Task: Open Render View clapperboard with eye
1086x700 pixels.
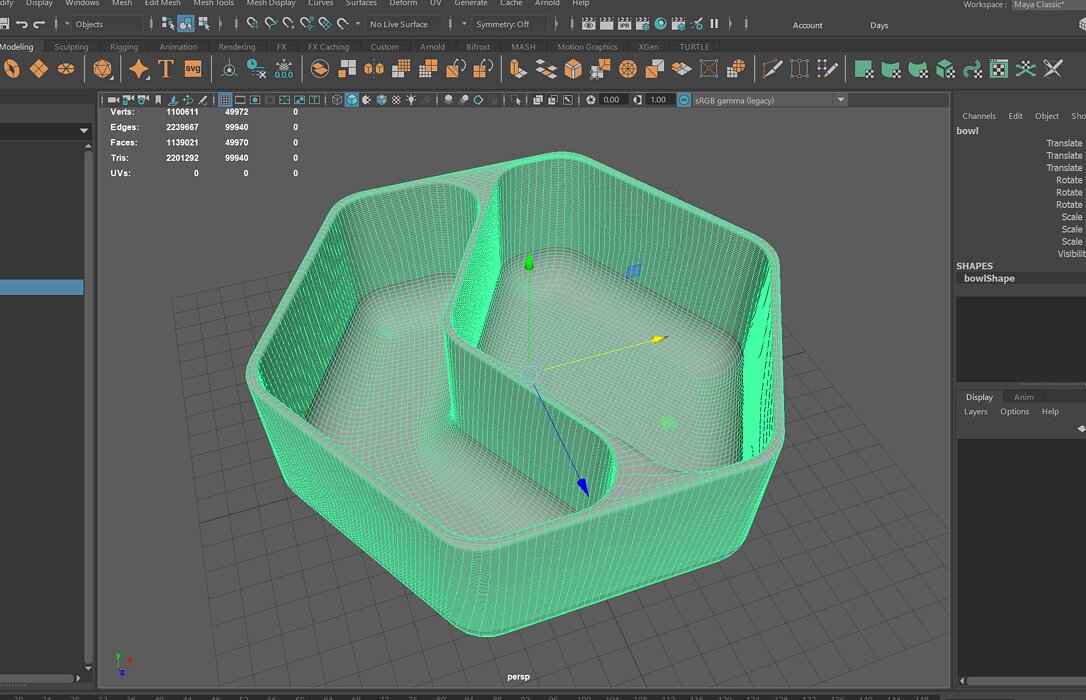Action: pos(588,24)
